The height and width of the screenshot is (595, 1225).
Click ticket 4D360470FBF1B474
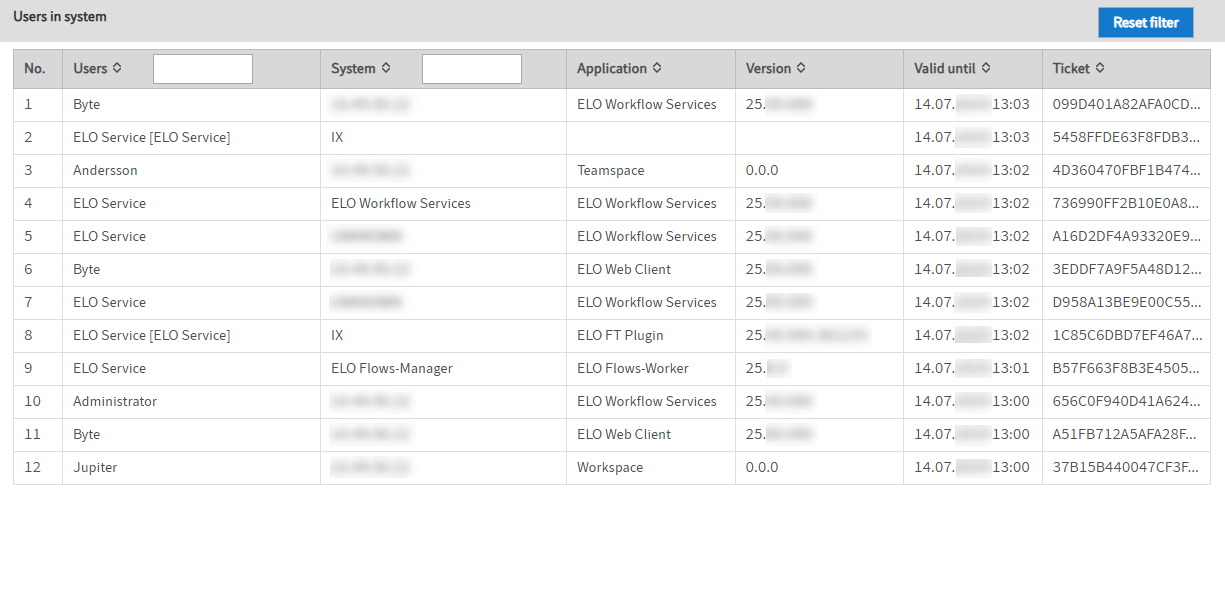pos(1127,170)
